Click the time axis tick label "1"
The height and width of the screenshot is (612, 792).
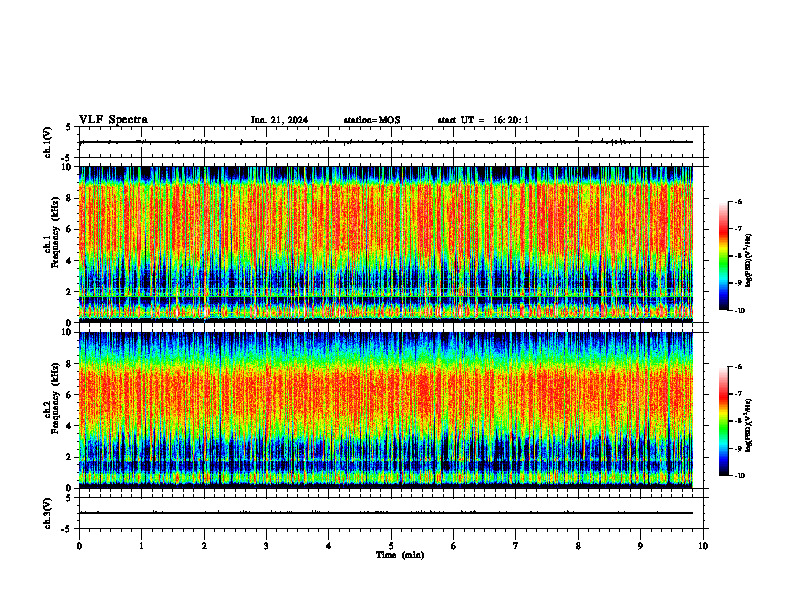coord(141,546)
